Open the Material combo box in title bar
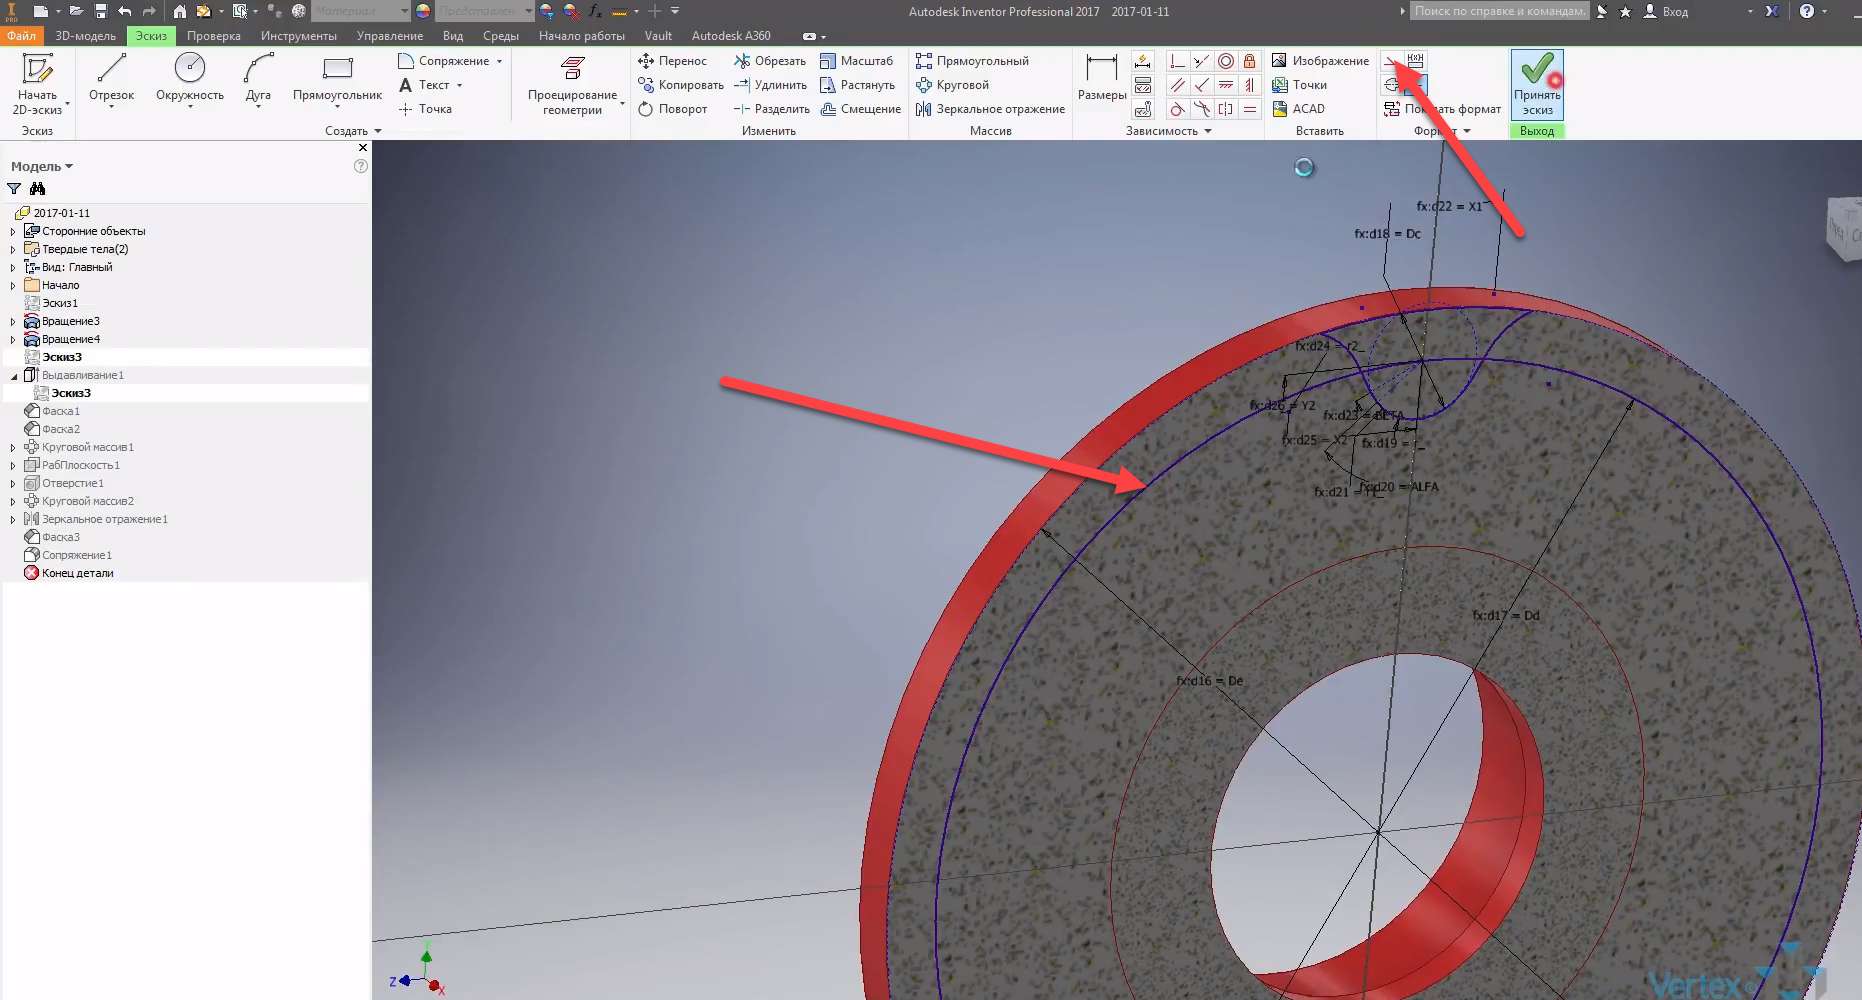This screenshot has height=1000, width=1862. pyautogui.click(x=361, y=11)
